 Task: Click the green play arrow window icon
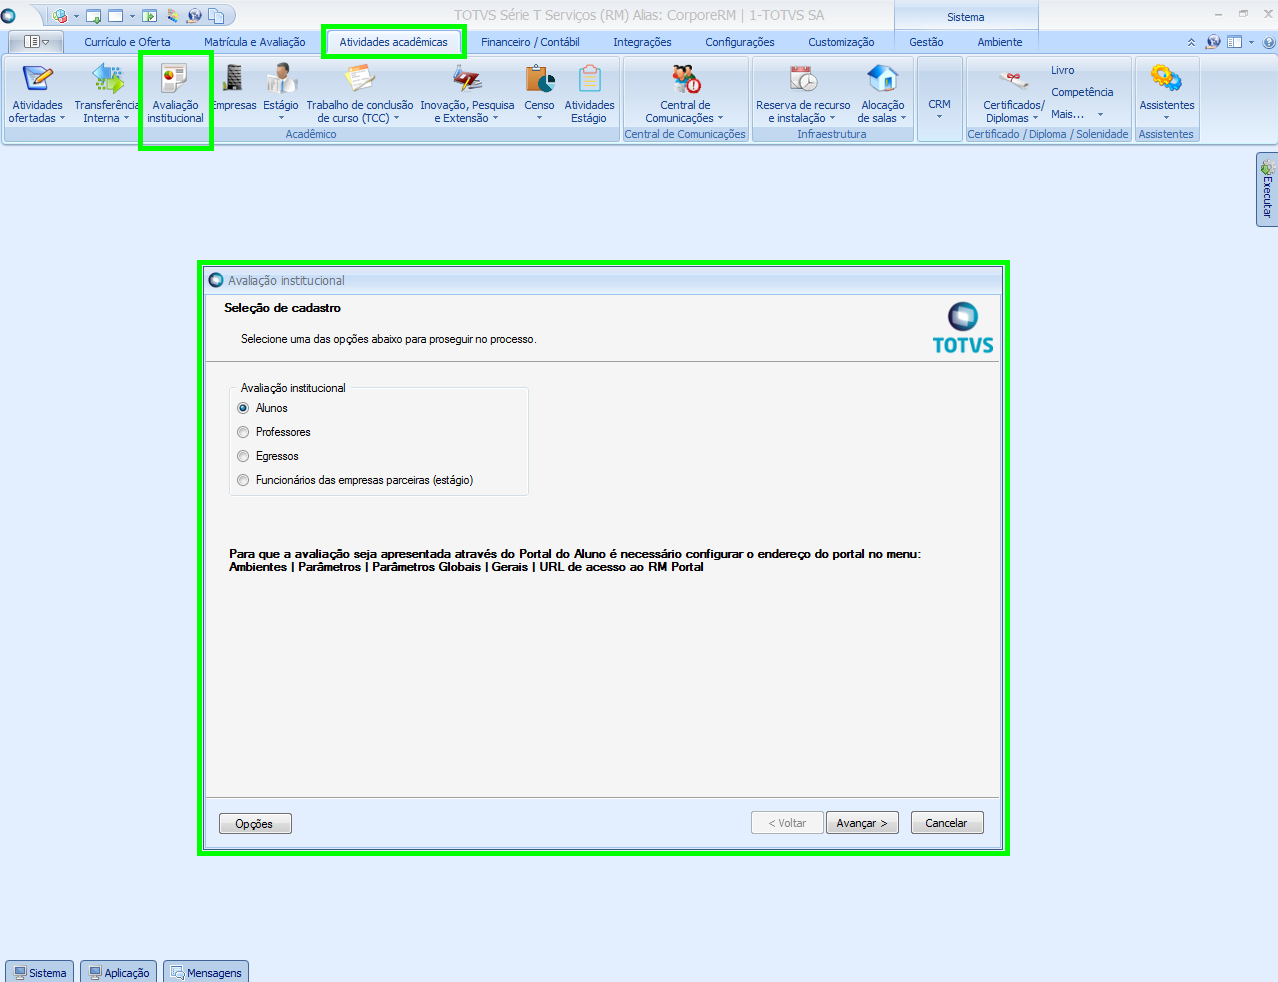[150, 16]
